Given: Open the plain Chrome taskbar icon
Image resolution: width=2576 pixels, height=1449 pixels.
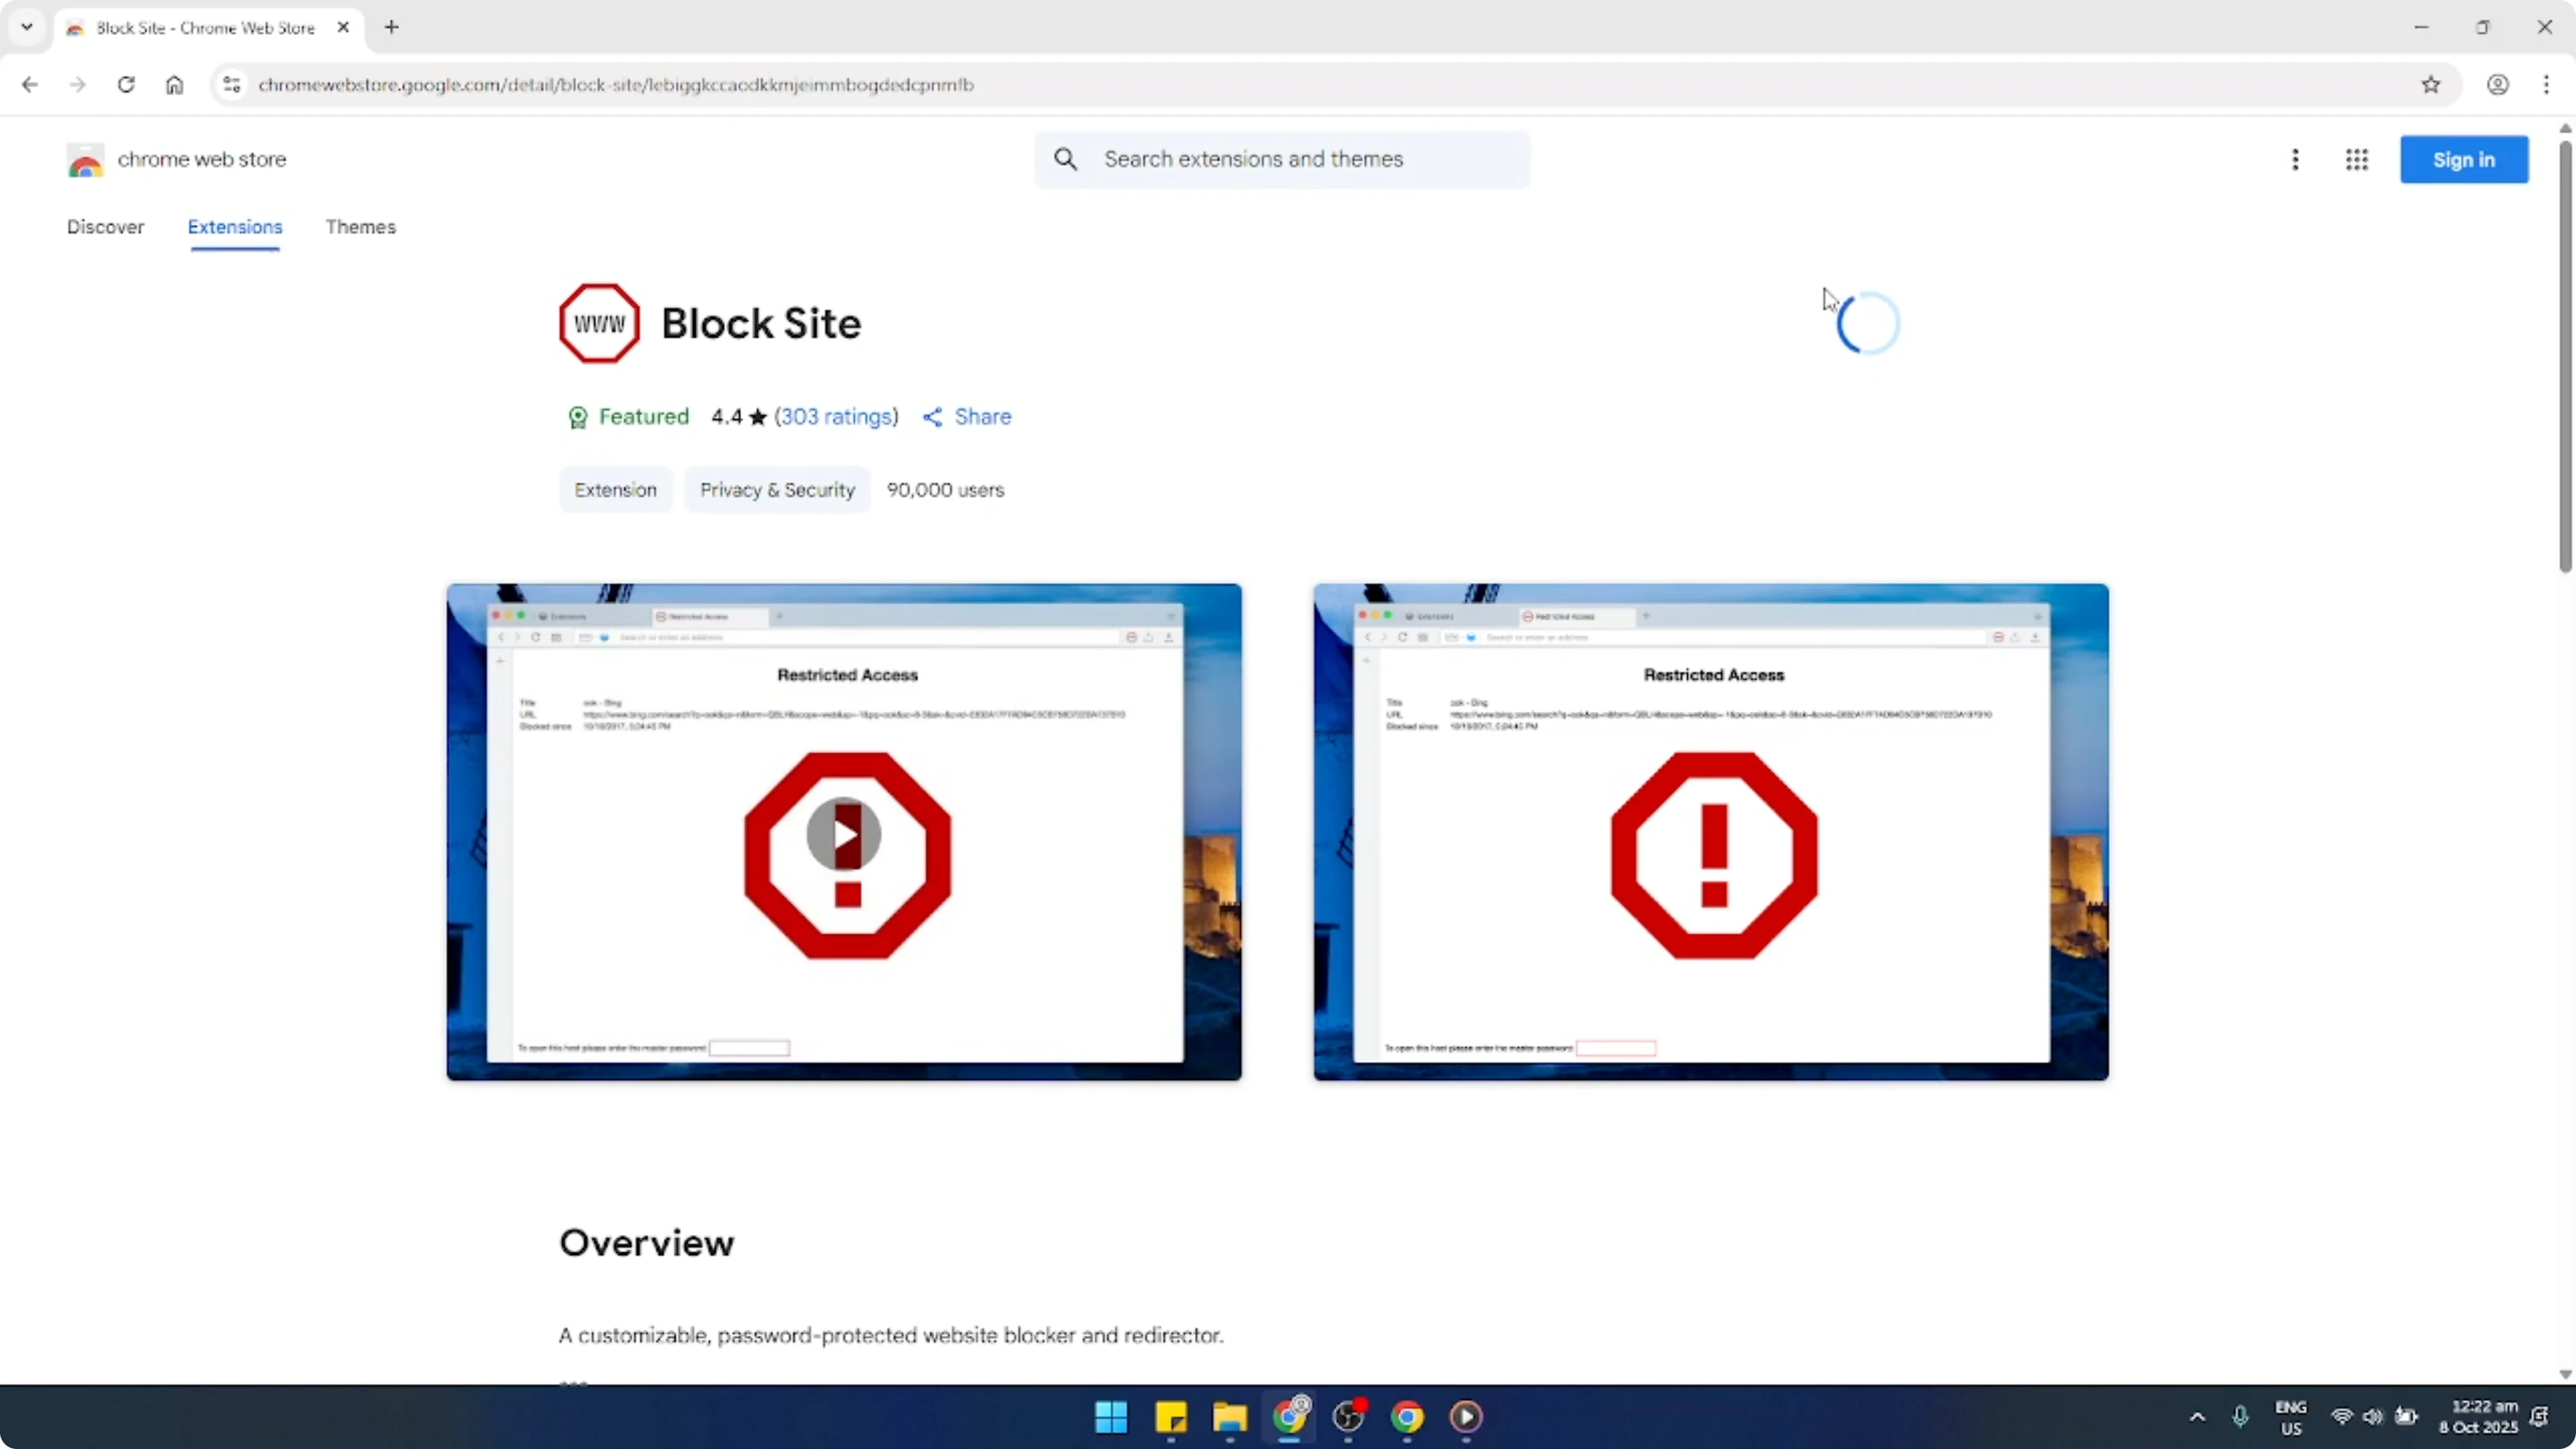Looking at the screenshot, I should click(x=1407, y=1416).
